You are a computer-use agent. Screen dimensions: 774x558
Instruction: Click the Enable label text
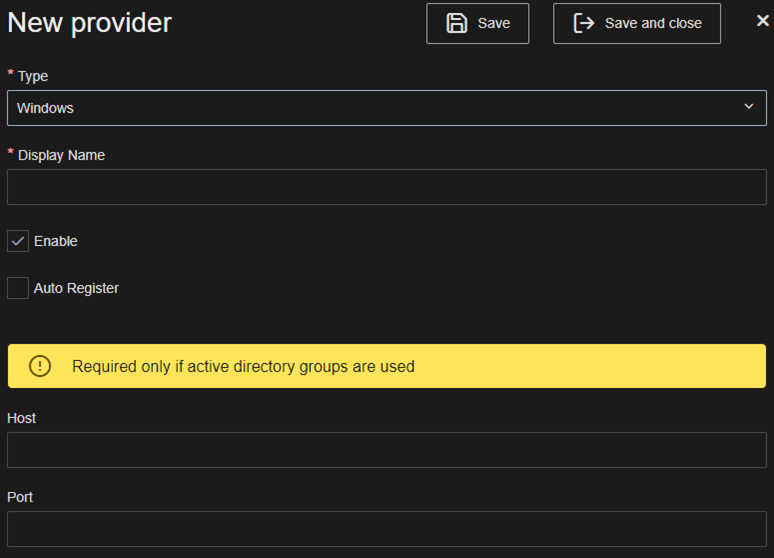pos(55,241)
